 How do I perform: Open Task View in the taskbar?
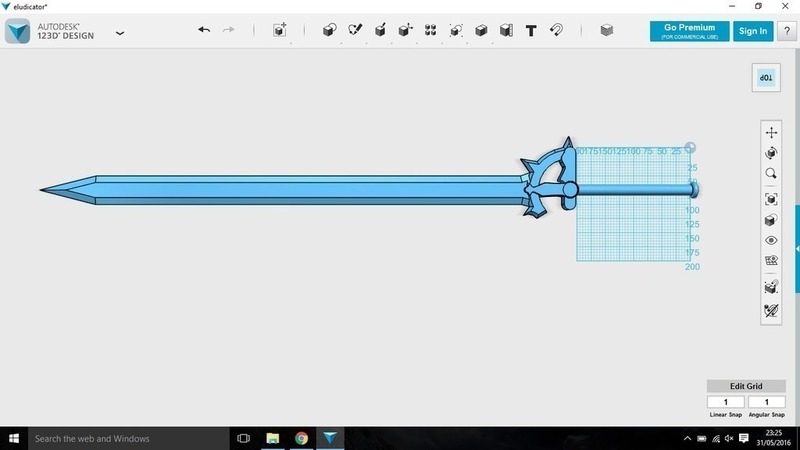pos(243,438)
